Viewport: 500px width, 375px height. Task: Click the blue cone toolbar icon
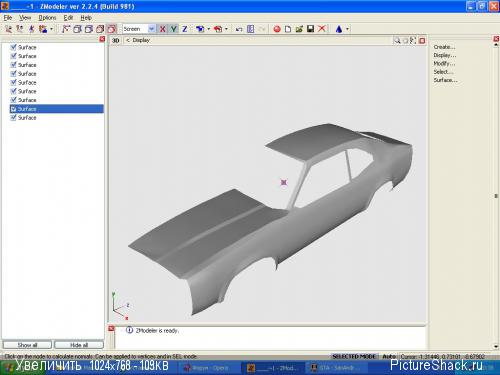click(x=339, y=29)
